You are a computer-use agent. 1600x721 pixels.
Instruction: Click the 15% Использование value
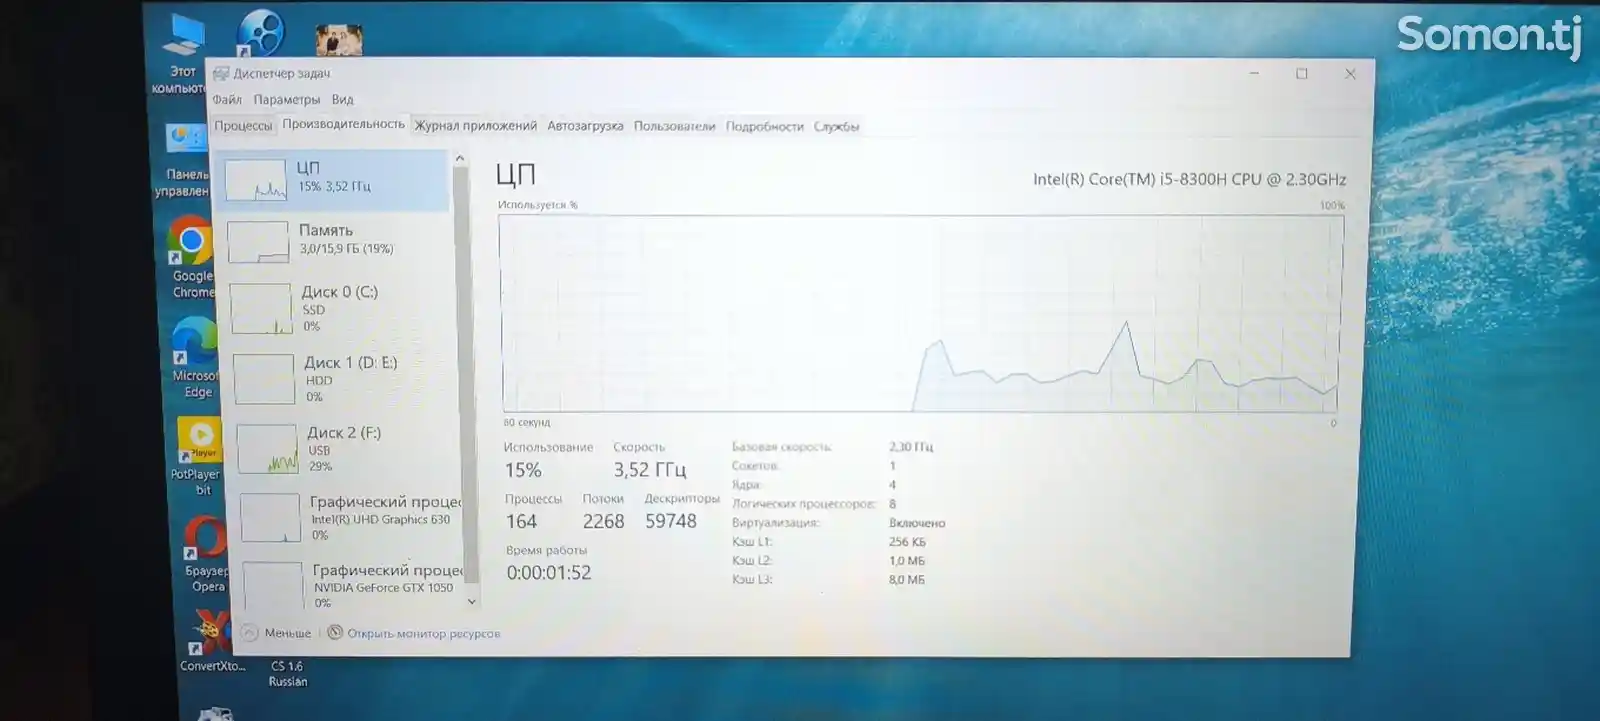click(523, 470)
